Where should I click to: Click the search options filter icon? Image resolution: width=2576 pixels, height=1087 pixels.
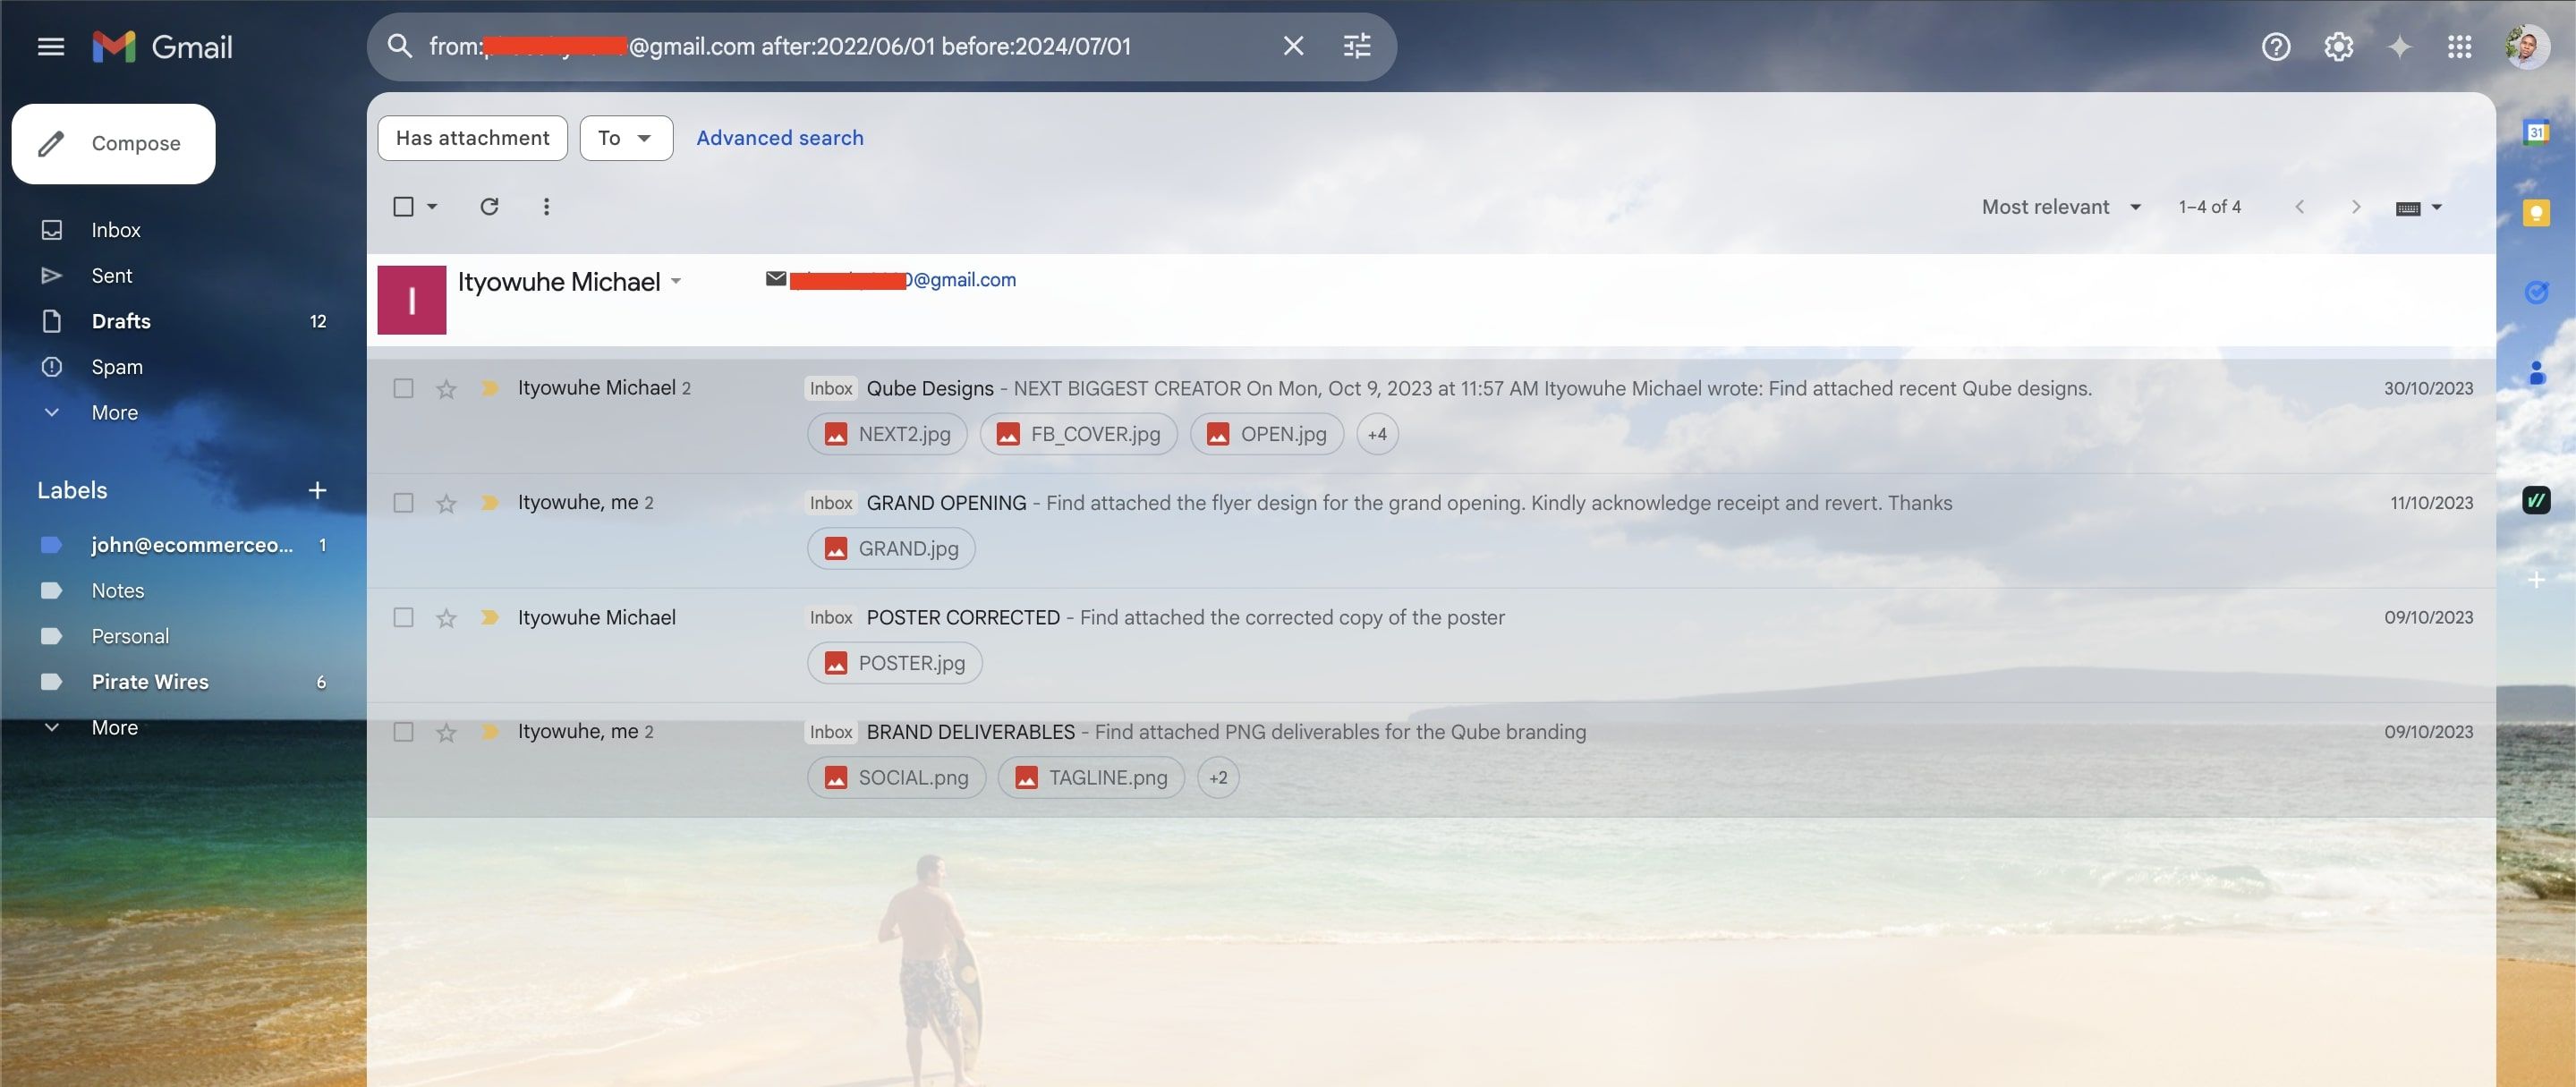tap(1356, 46)
